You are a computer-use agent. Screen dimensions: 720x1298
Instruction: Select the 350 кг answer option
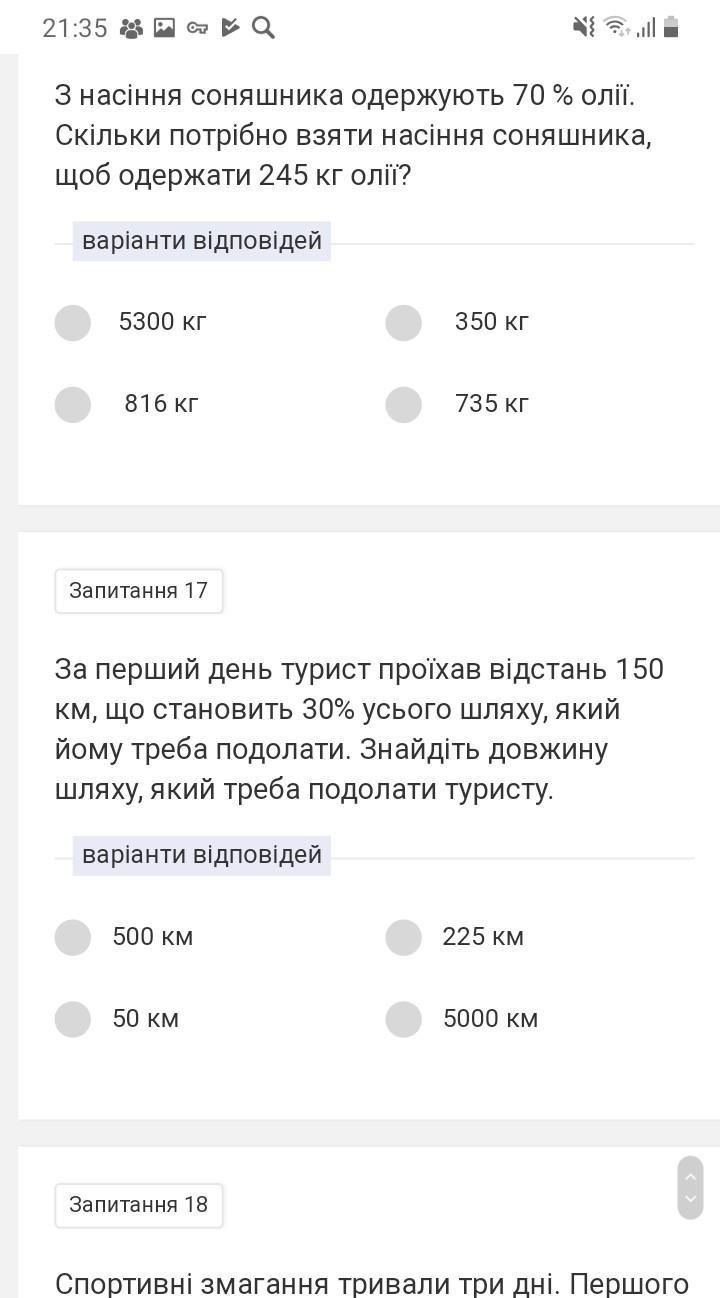[x=404, y=322]
